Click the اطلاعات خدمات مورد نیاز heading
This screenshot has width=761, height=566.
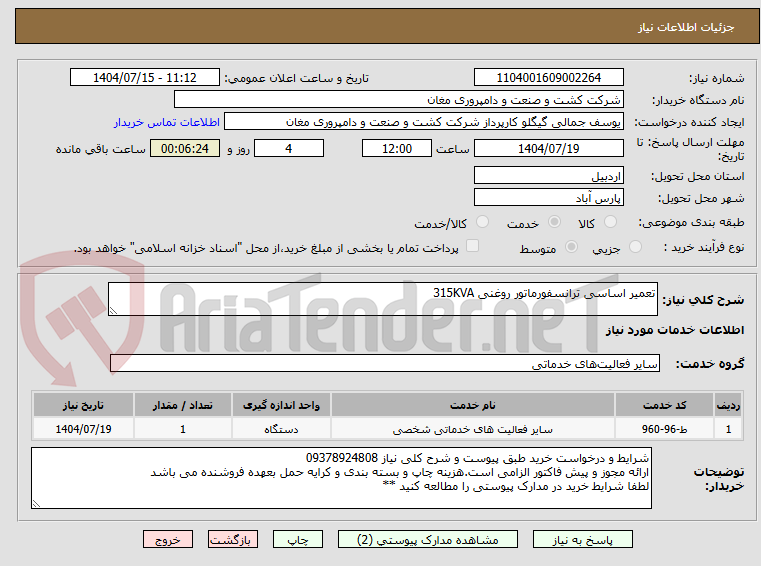tap(675, 330)
